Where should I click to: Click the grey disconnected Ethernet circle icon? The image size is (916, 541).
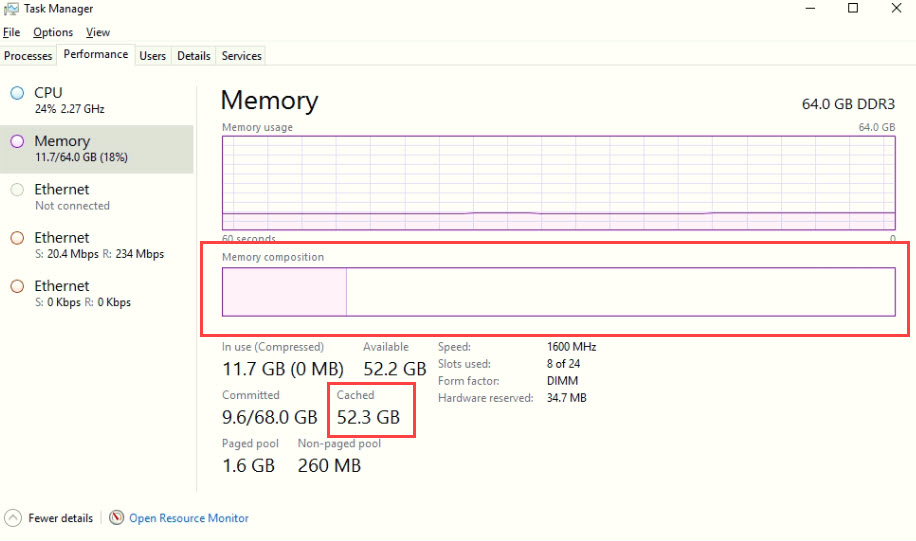point(17,190)
